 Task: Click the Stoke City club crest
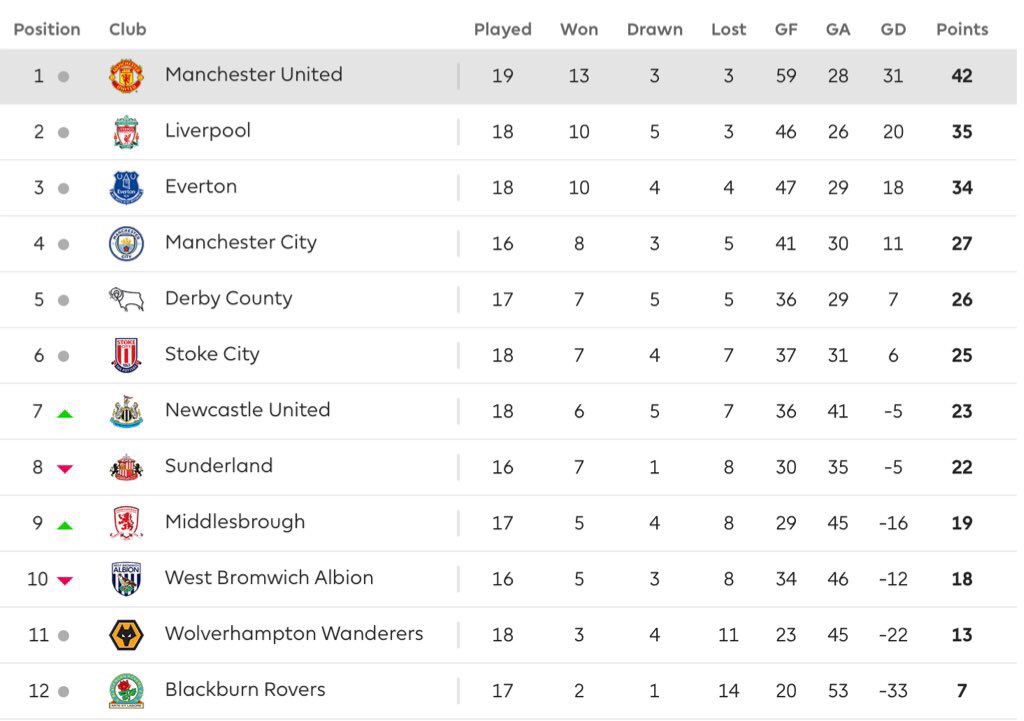[126, 355]
